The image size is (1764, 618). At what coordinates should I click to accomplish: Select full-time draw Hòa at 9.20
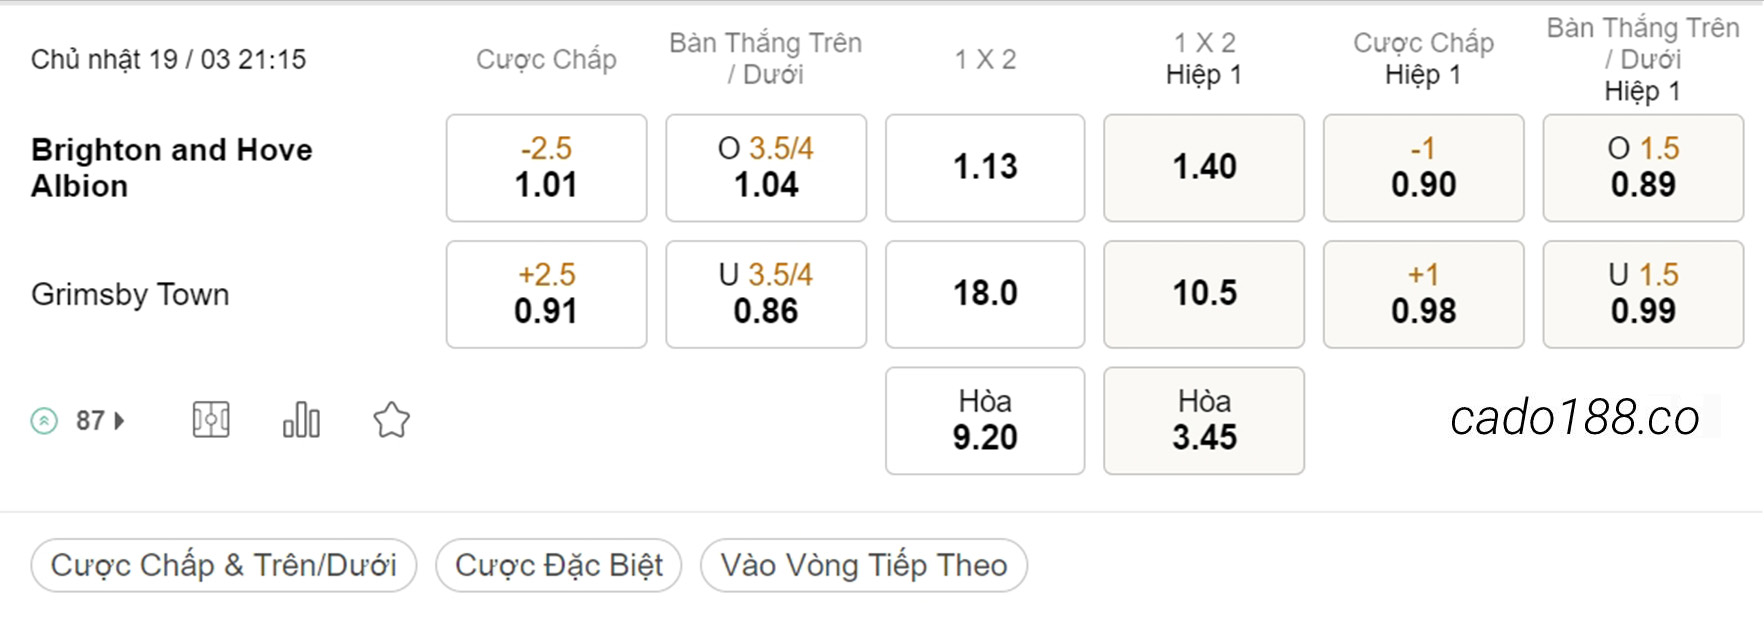pos(985,421)
